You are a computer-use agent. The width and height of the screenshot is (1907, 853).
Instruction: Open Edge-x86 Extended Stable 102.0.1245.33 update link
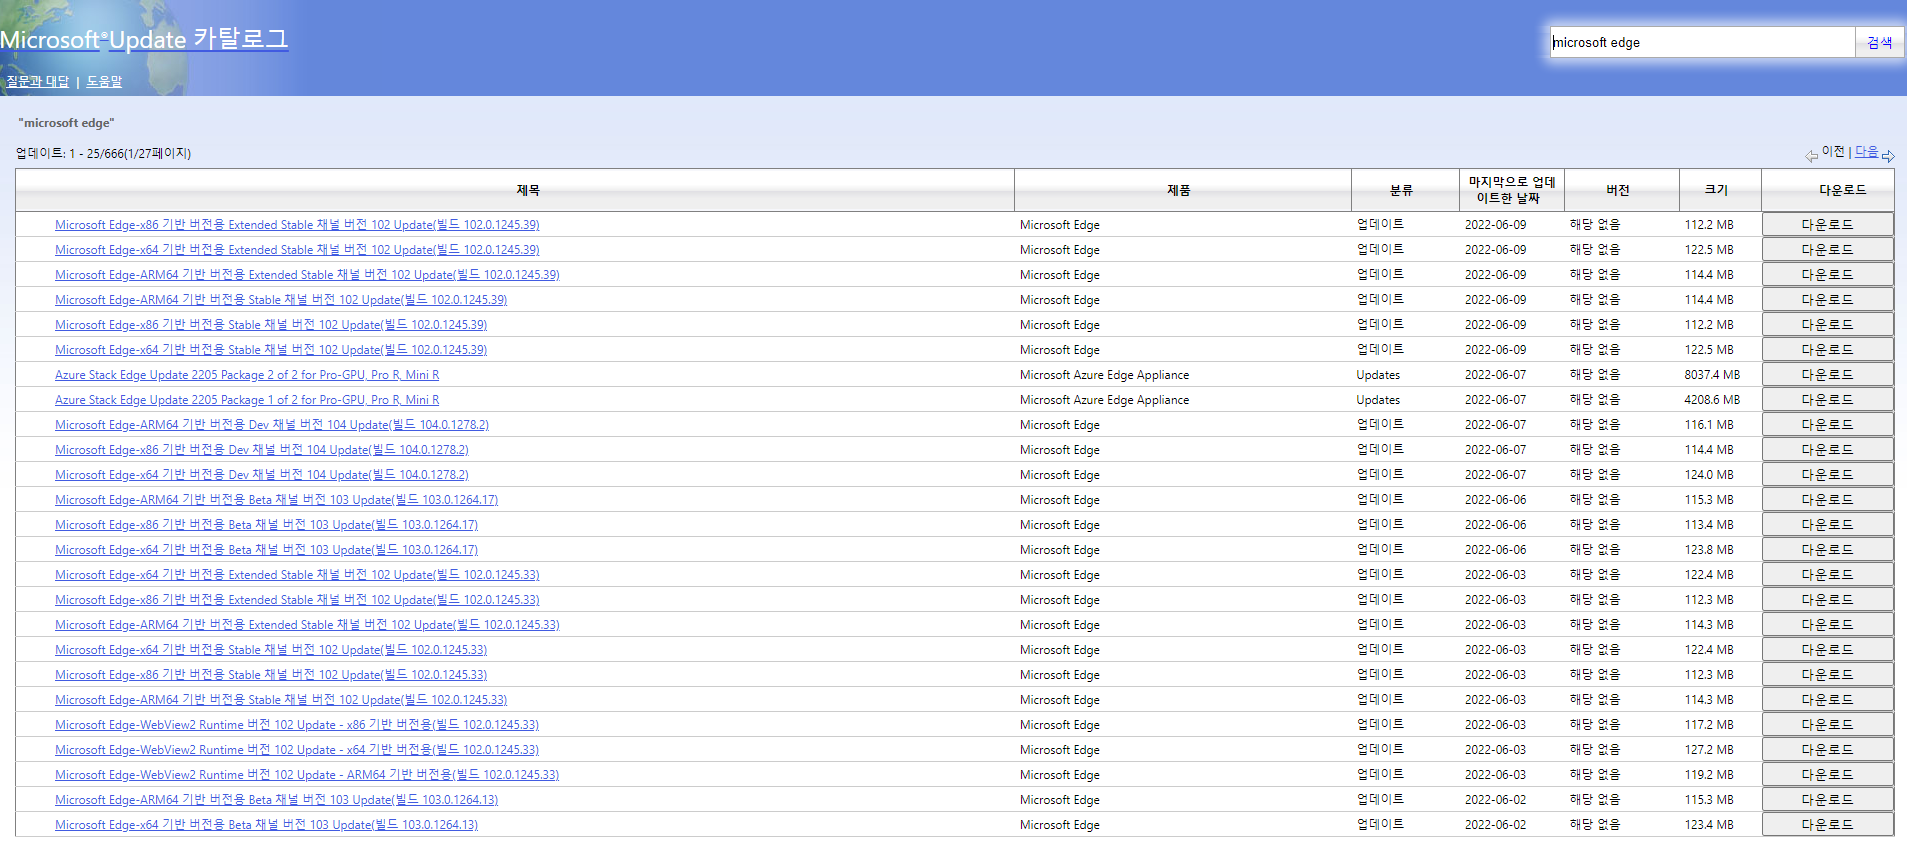[297, 600]
